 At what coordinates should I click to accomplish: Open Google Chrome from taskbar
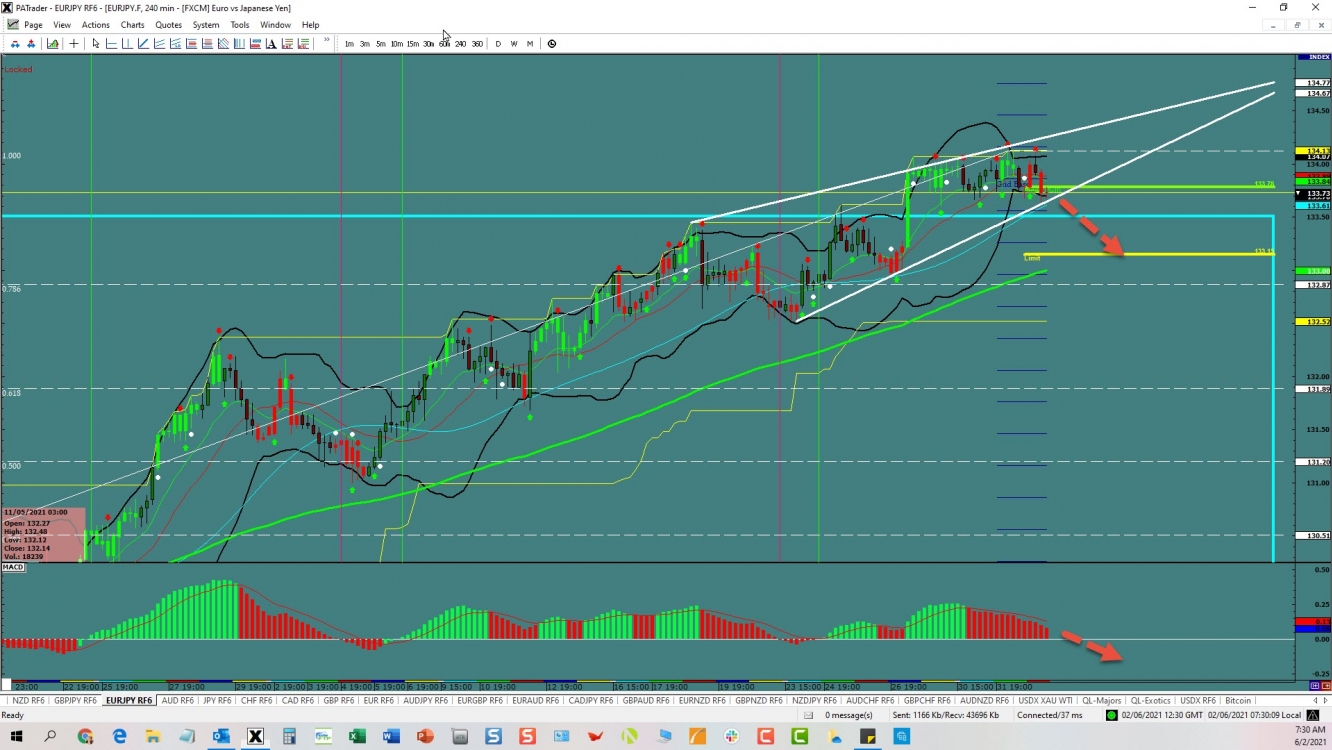[x=85, y=737]
